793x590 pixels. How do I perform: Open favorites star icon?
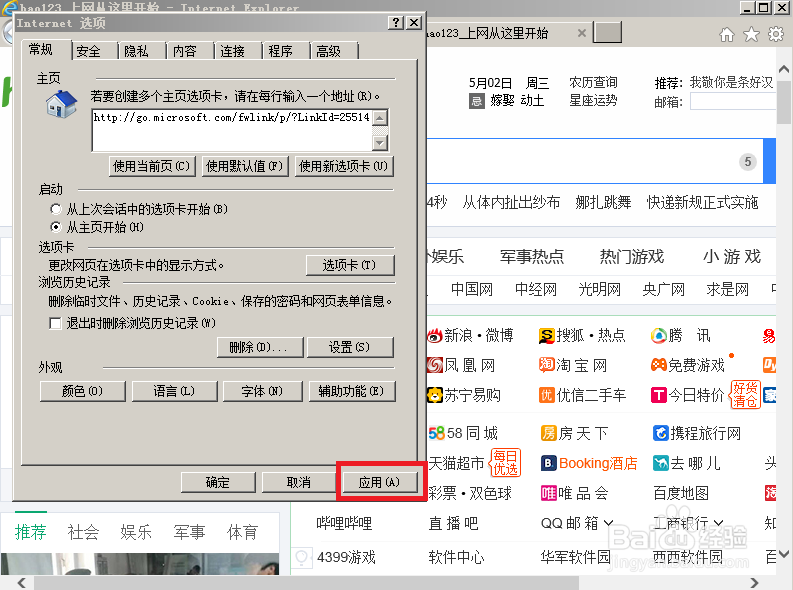[x=752, y=34]
